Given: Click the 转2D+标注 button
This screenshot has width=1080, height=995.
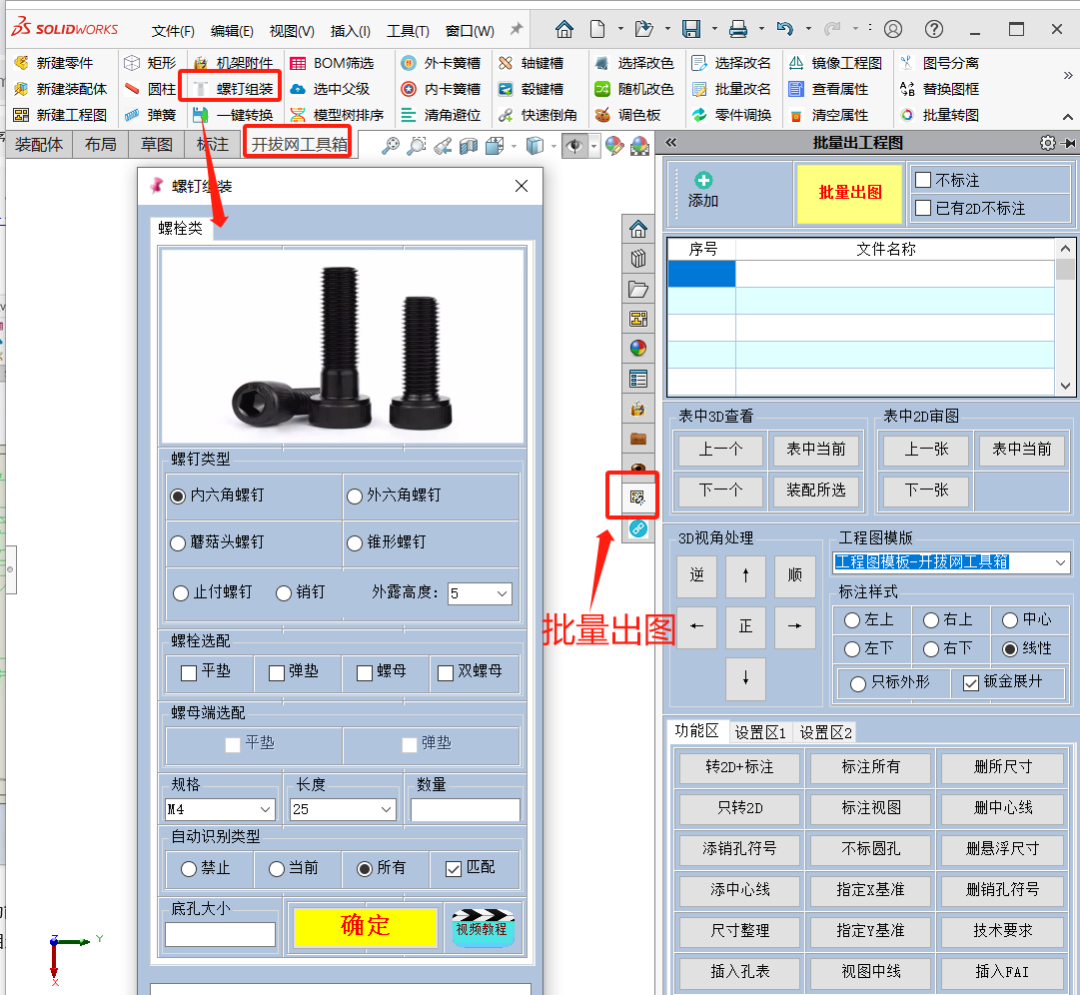Looking at the screenshot, I should coord(739,767).
